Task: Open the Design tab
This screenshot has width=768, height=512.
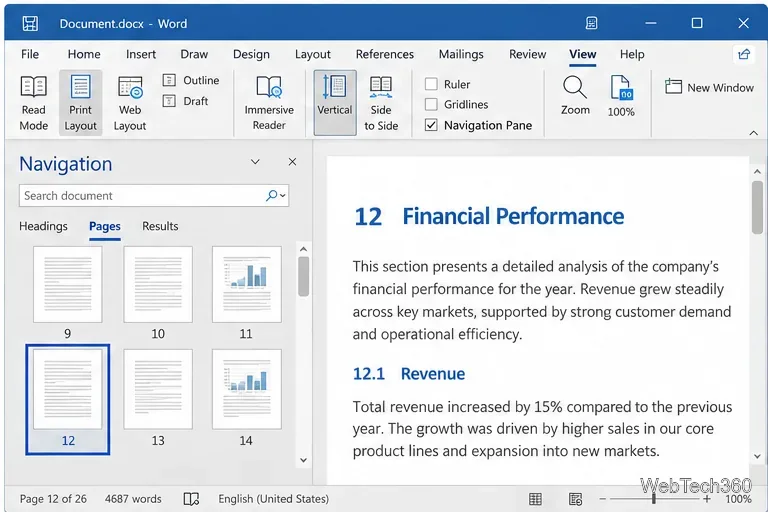Action: pyautogui.click(x=251, y=54)
